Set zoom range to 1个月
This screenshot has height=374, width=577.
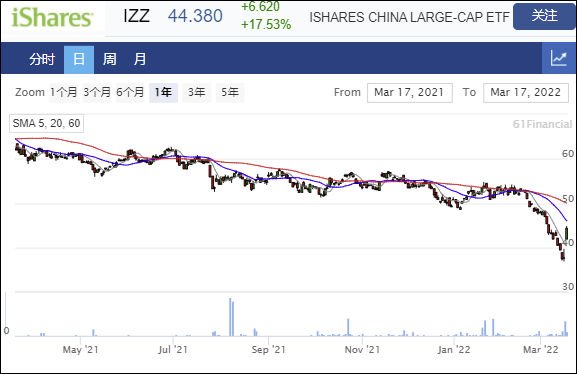(64, 92)
